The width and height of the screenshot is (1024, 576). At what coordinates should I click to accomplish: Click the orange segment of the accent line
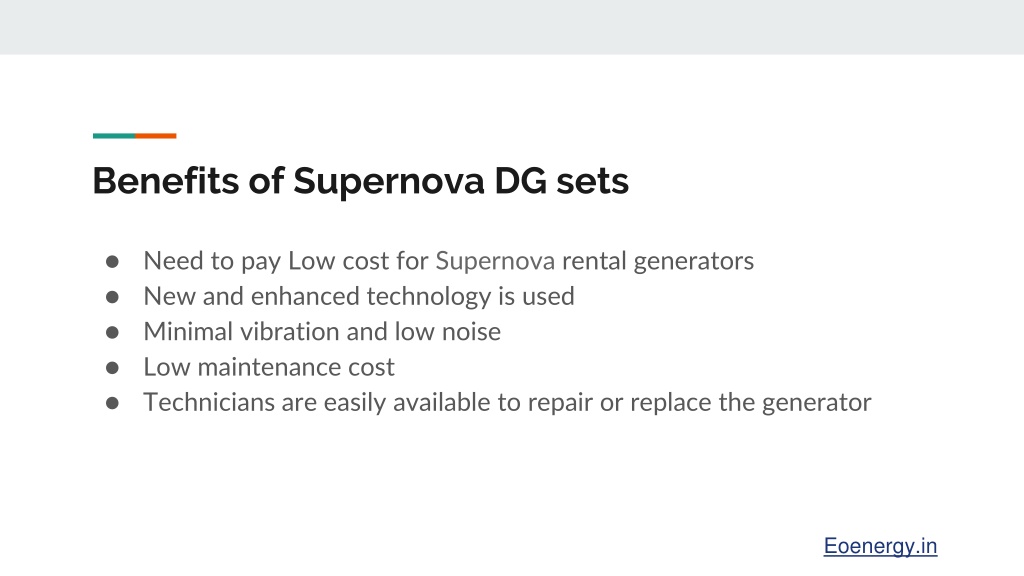pyautogui.click(x=155, y=136)
